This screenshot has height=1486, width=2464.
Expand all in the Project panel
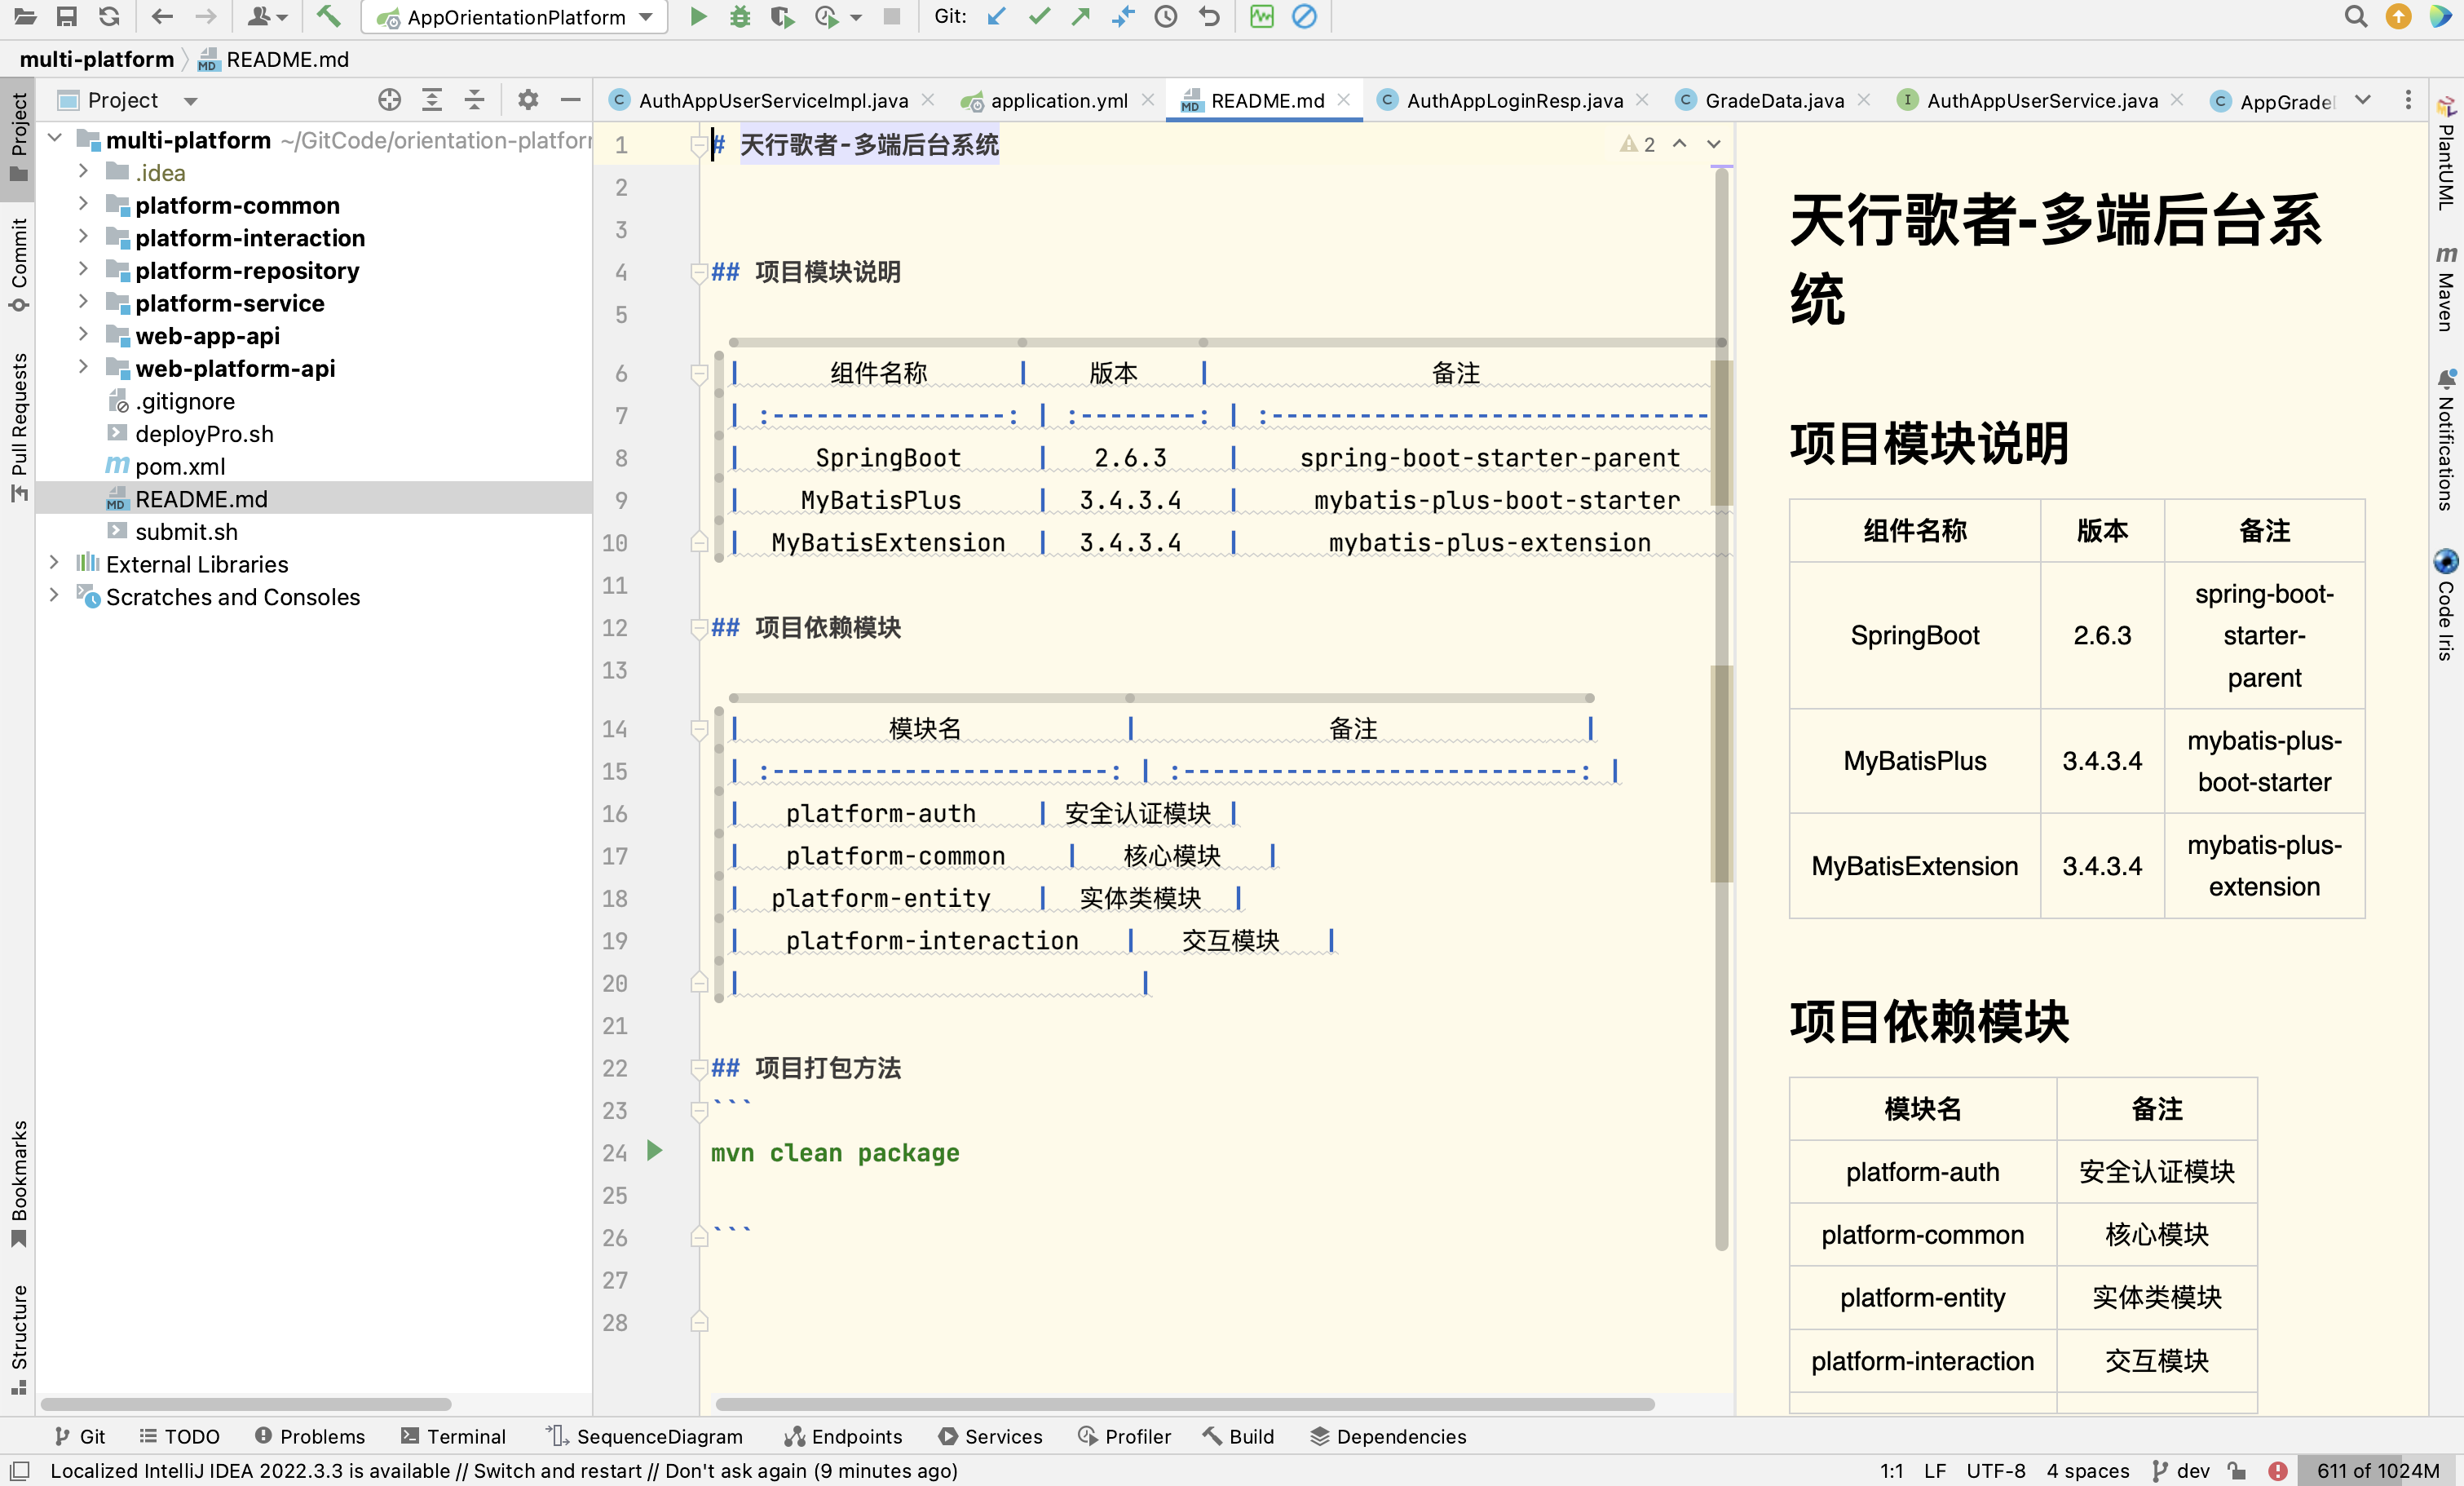(432, 99)
